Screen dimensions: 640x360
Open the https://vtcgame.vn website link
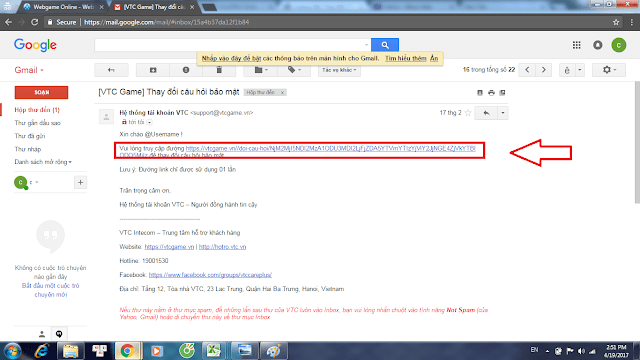click(x=169, y=247)
